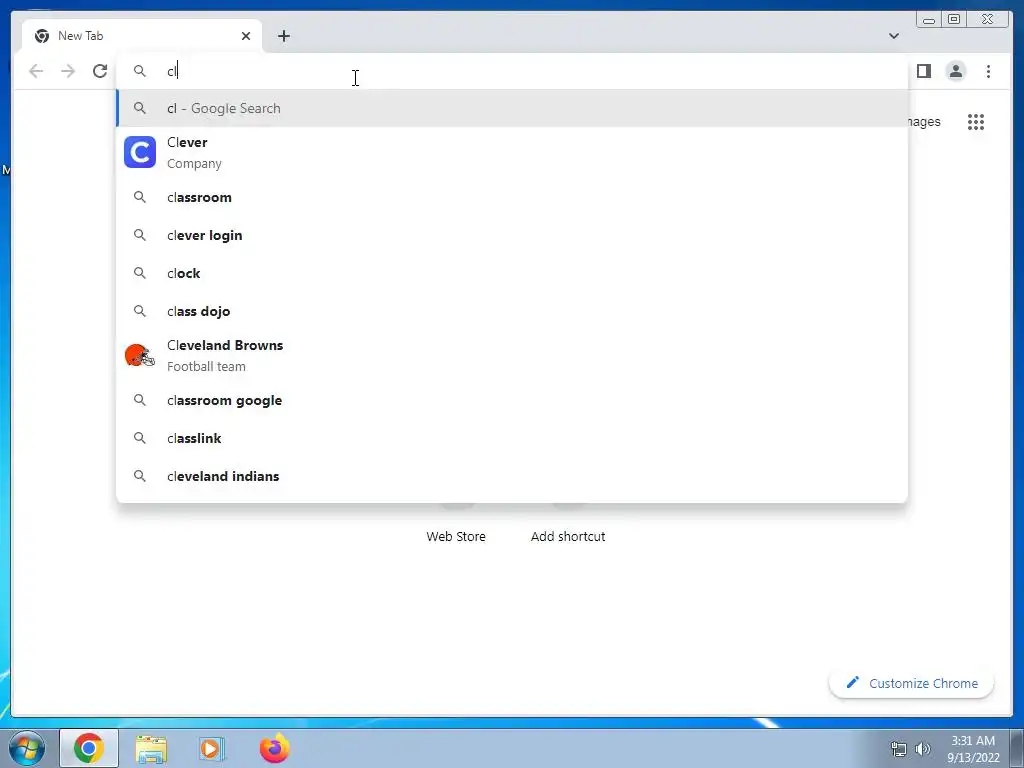The image size is (1024, 768).
Task: Click the Cleveland Browns helmet icon
Action: [x=140, y=356]
